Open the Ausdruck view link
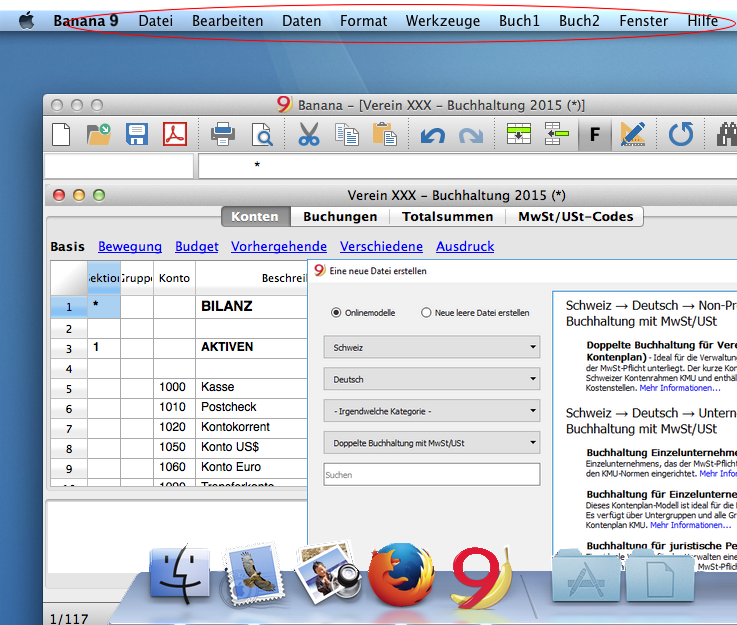 point(465,247)
